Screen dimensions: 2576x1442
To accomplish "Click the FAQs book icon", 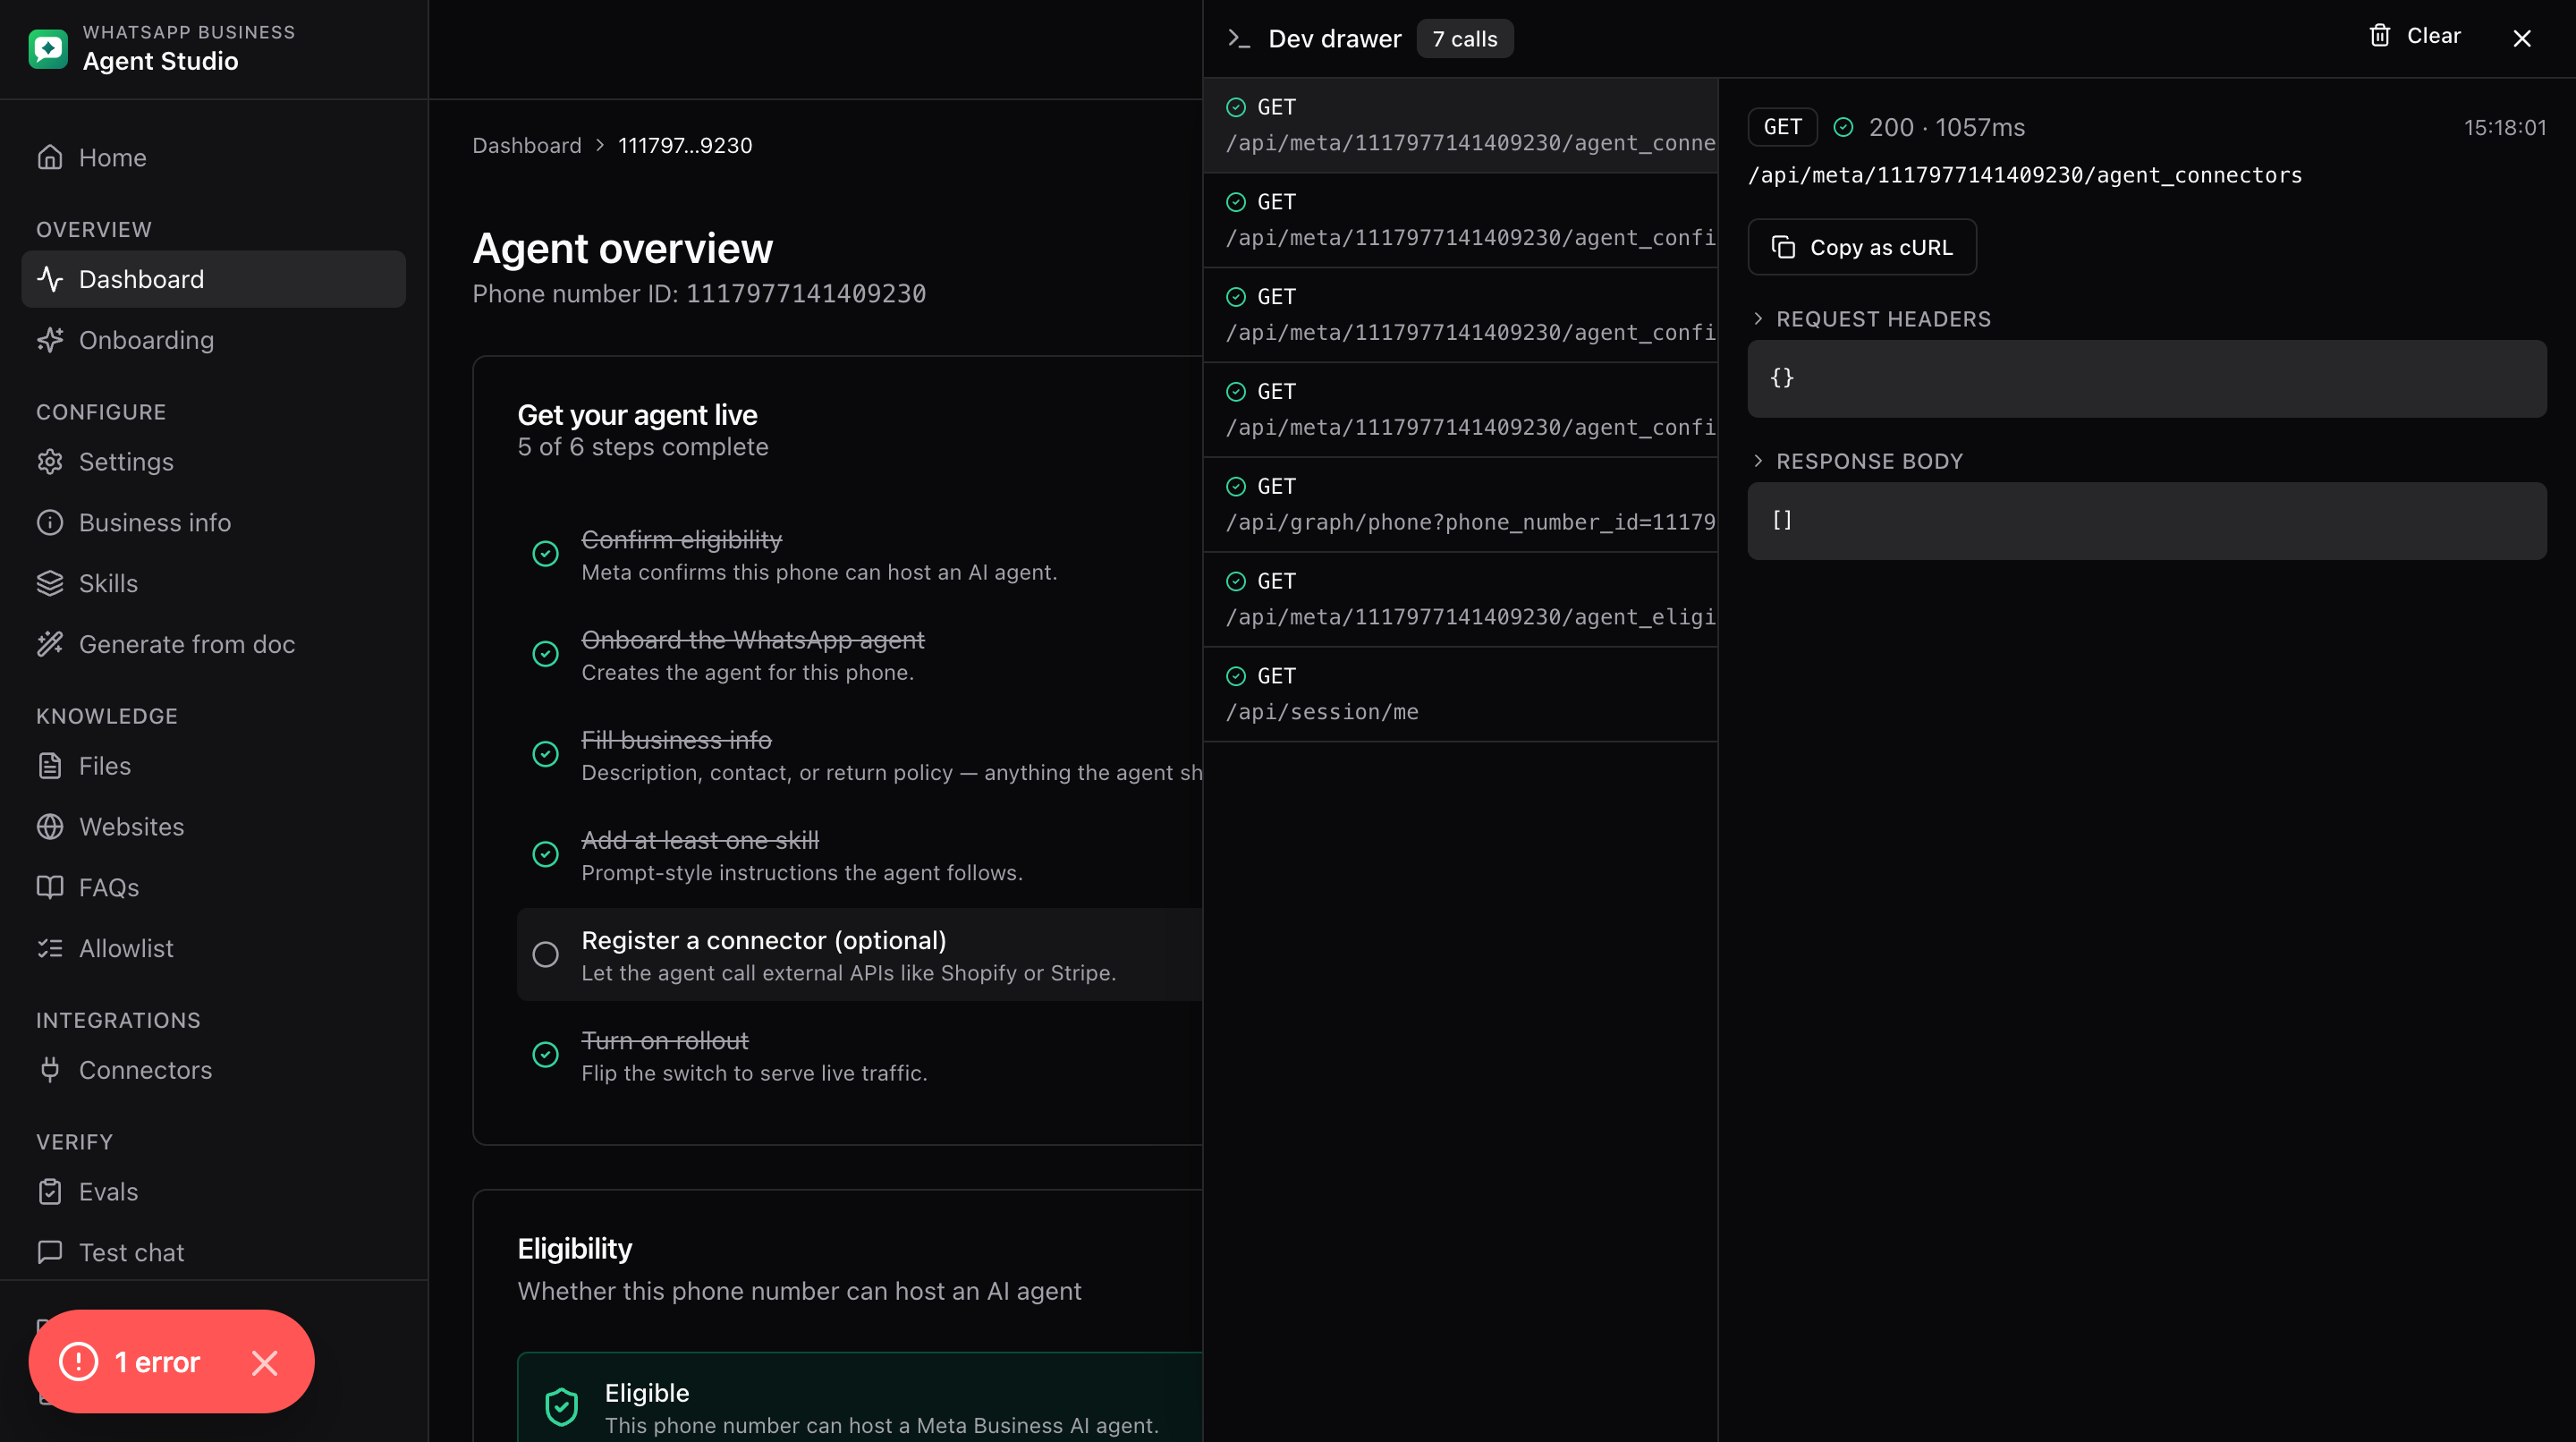I will pos(50,887).
